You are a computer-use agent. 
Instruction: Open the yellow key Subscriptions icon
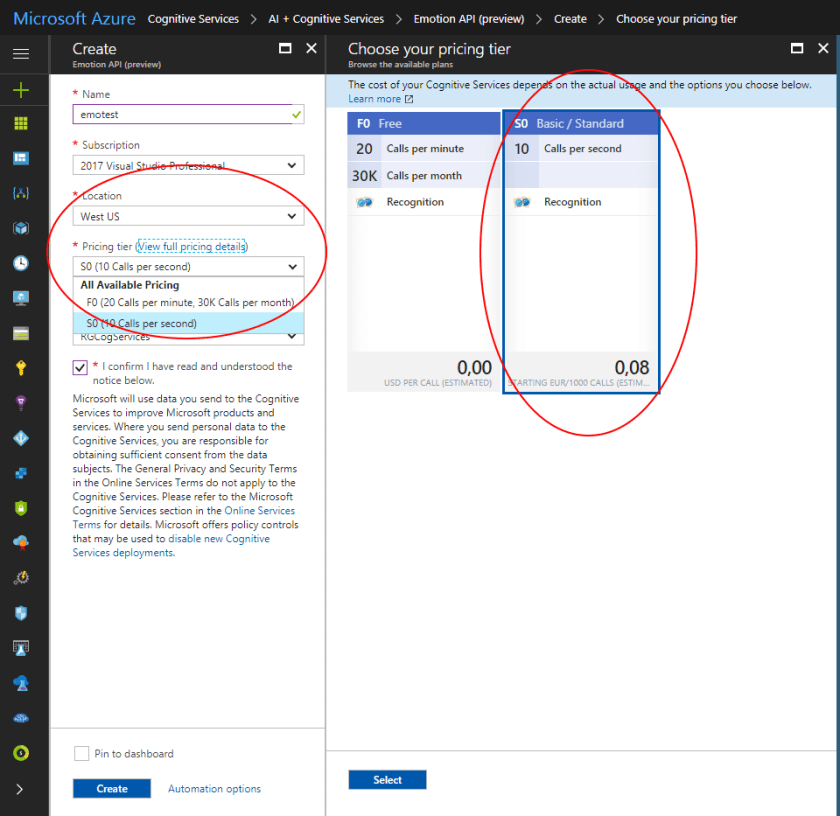21,368
